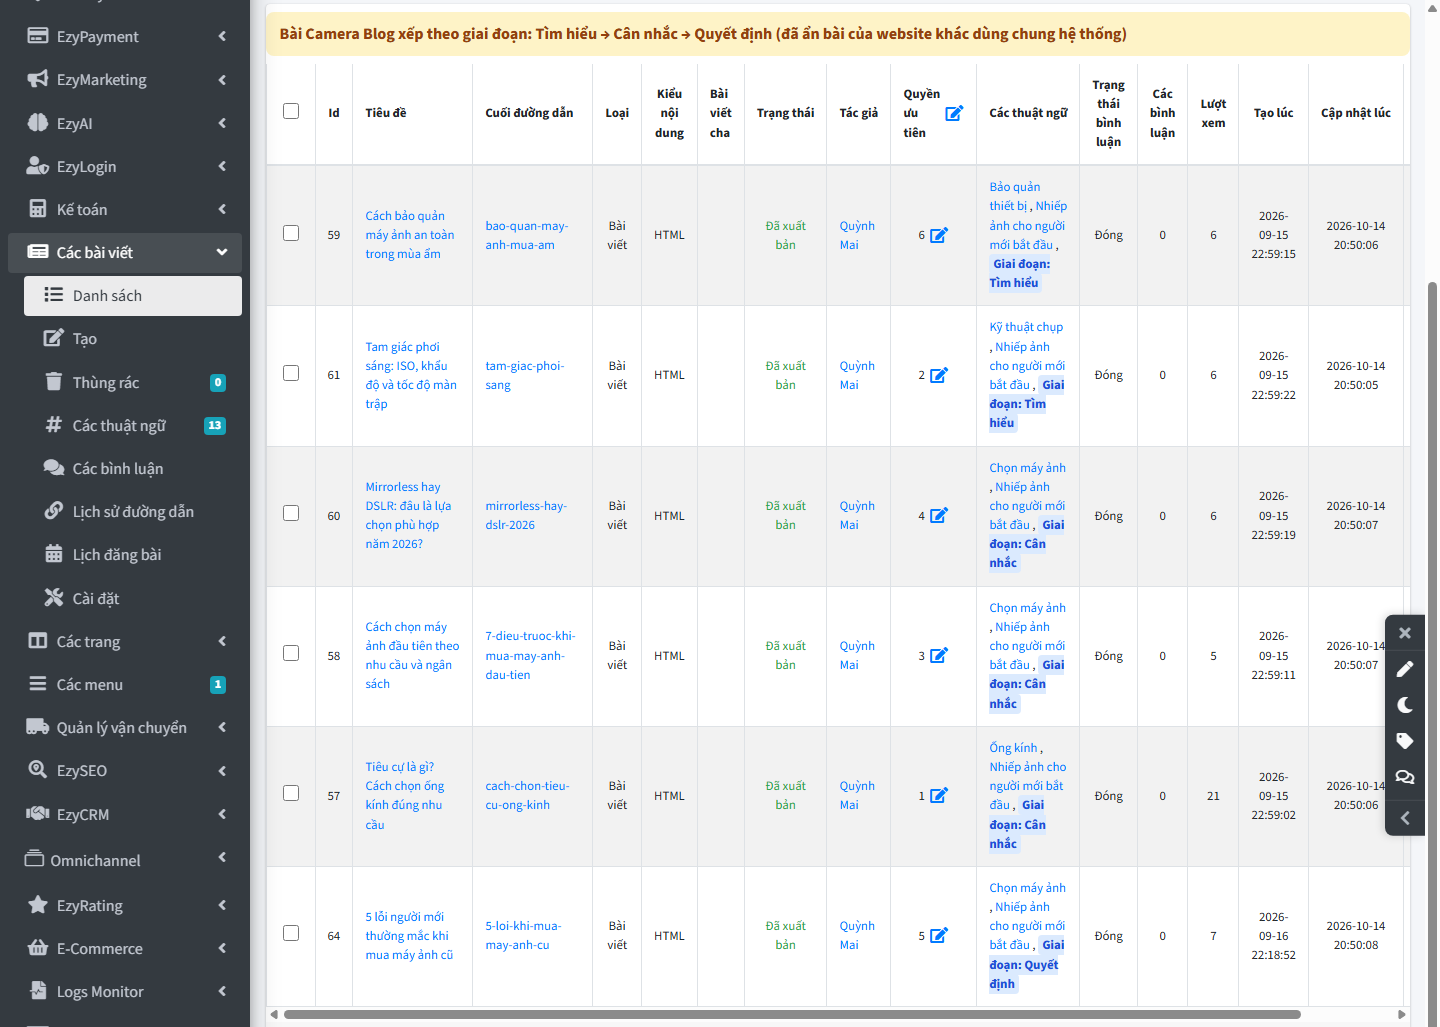Click the priority edit icon in the column header
Image resolution: width=1440 pixels, height=1027 pixels.
(954, 113)
